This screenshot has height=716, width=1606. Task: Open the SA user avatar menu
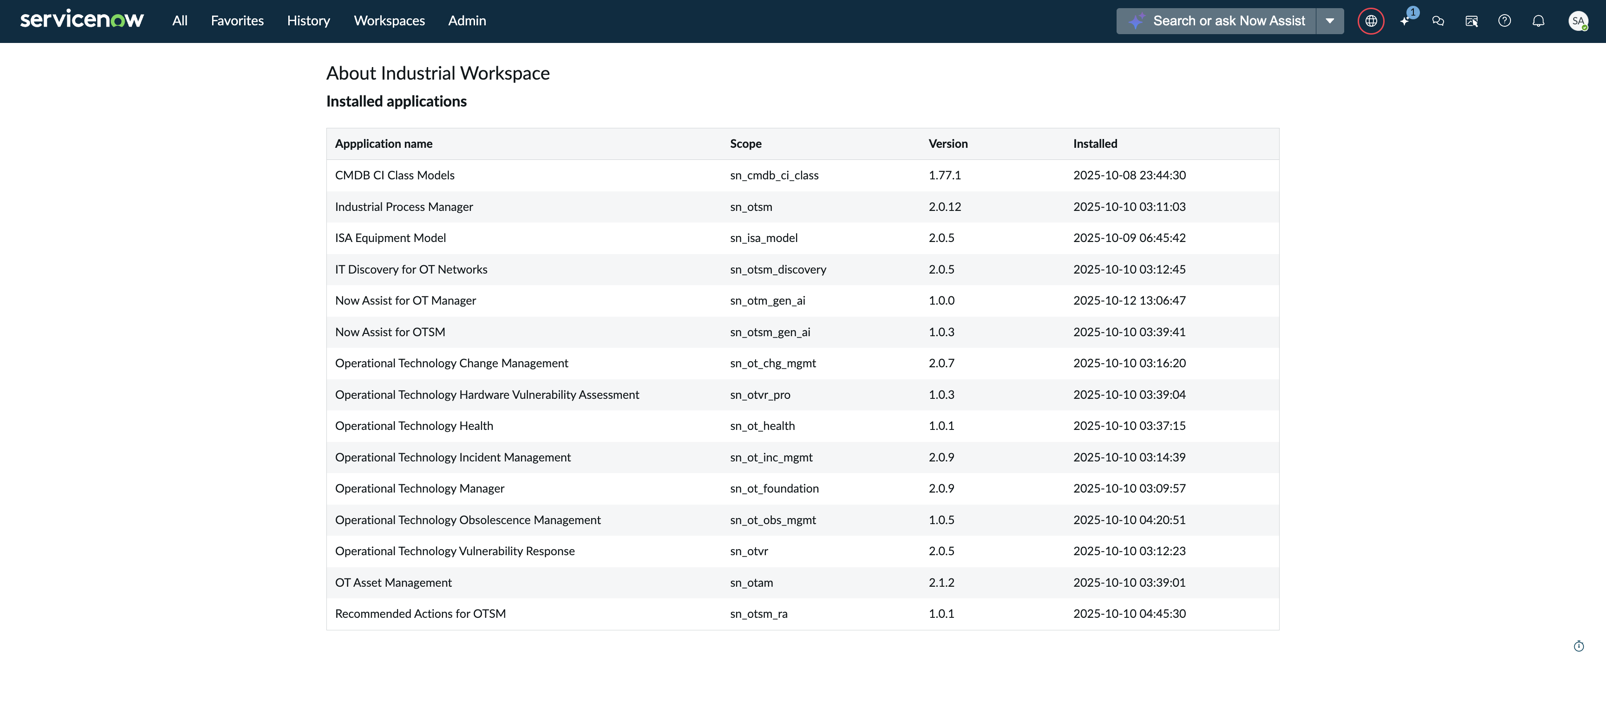[1578, 21]
